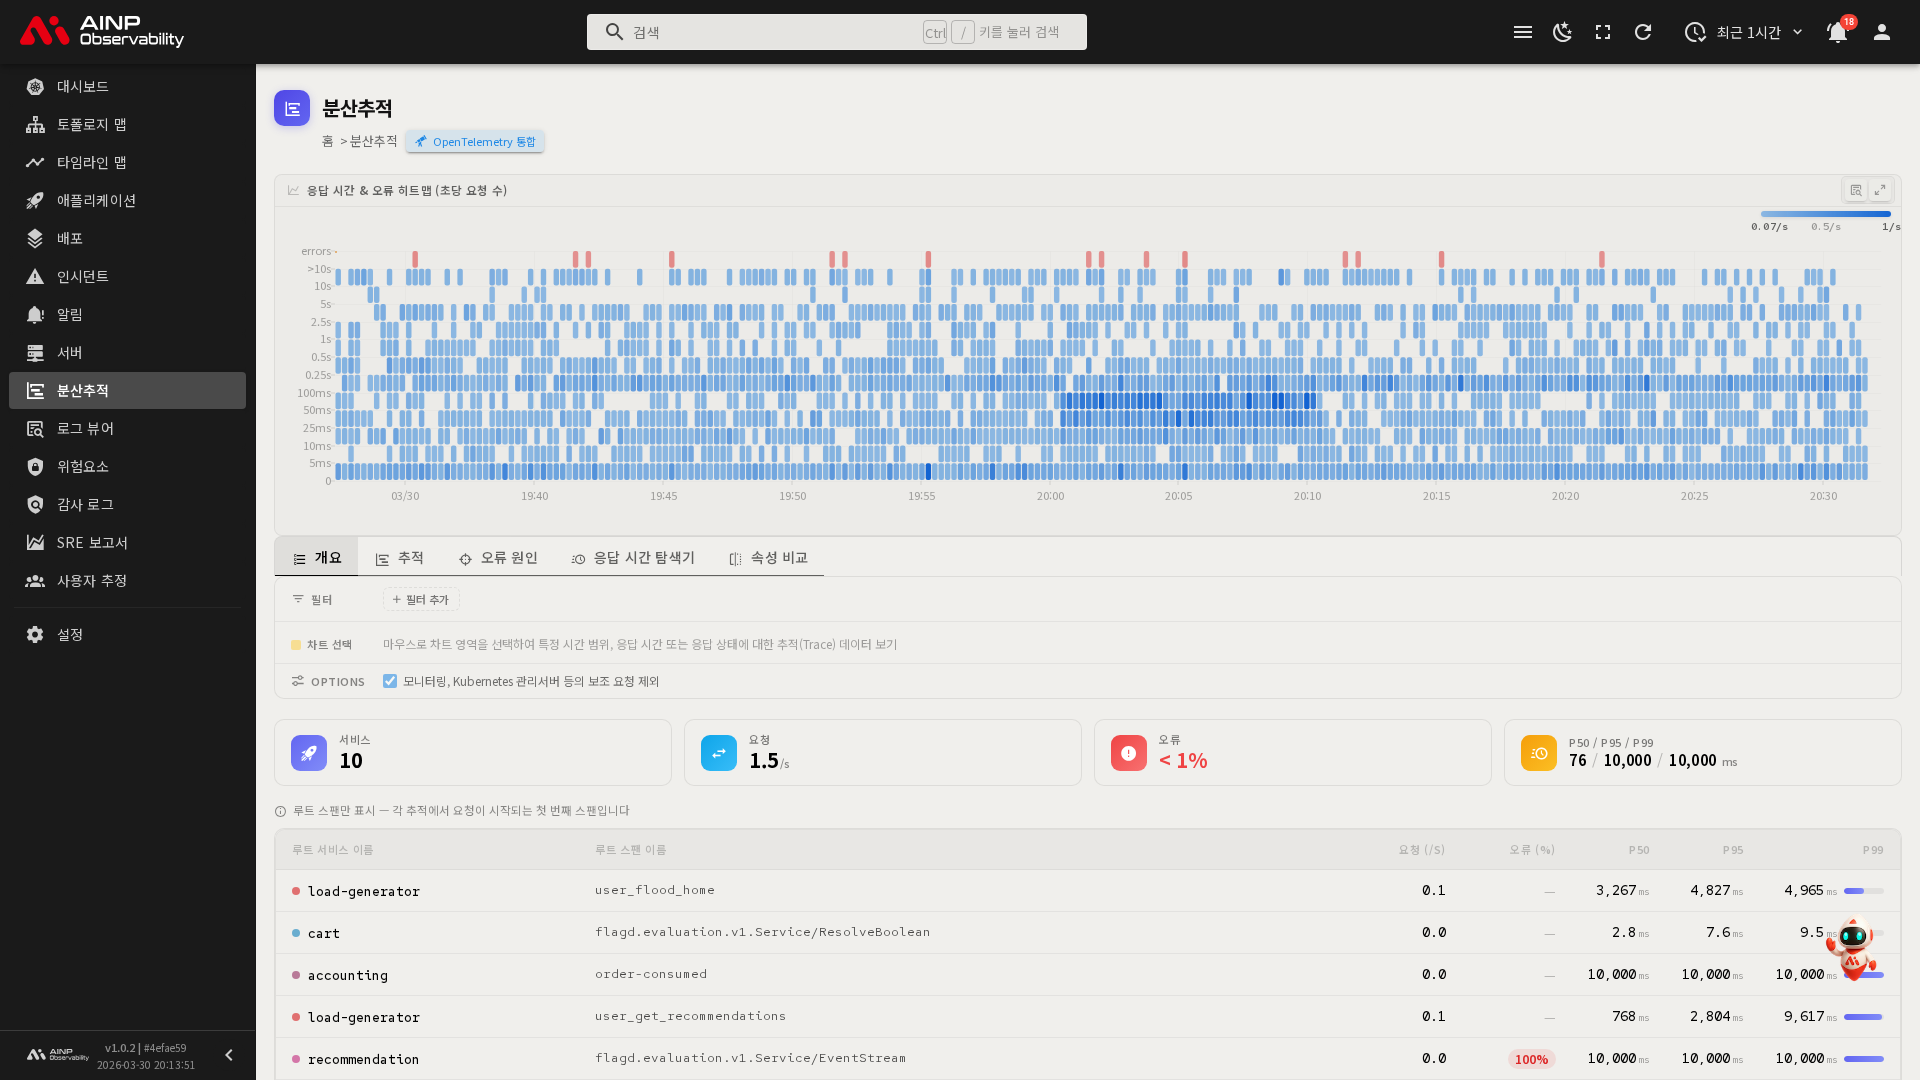Expand the OPTIONS section
Screen dimensions: 1920x1080
tap(328, 681)
